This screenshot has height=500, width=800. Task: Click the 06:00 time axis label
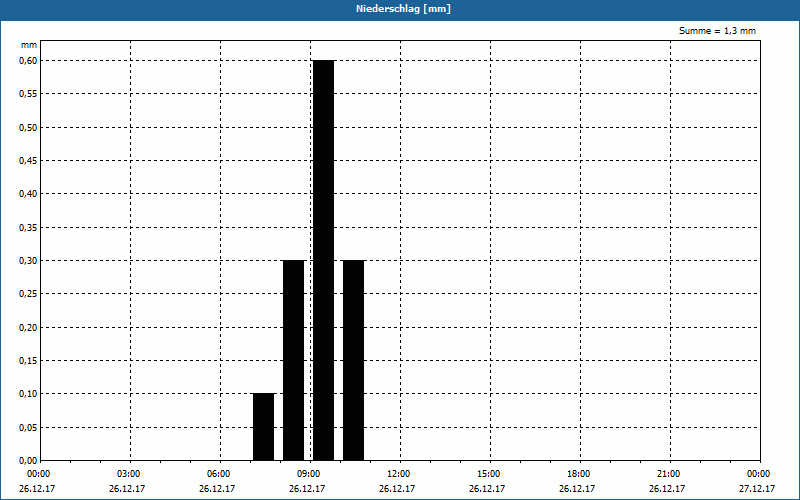click(219, 474)
